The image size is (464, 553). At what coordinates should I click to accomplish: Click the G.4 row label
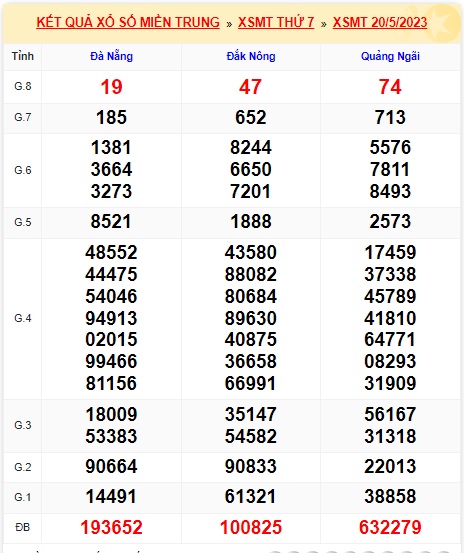(23, 318)
